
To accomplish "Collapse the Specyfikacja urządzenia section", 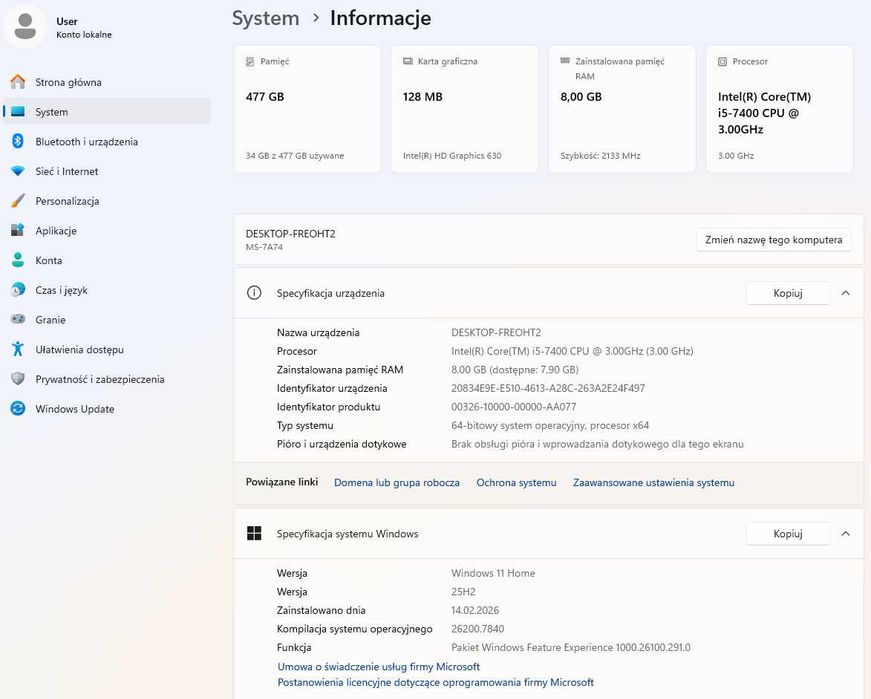I will tap(845, 293).
